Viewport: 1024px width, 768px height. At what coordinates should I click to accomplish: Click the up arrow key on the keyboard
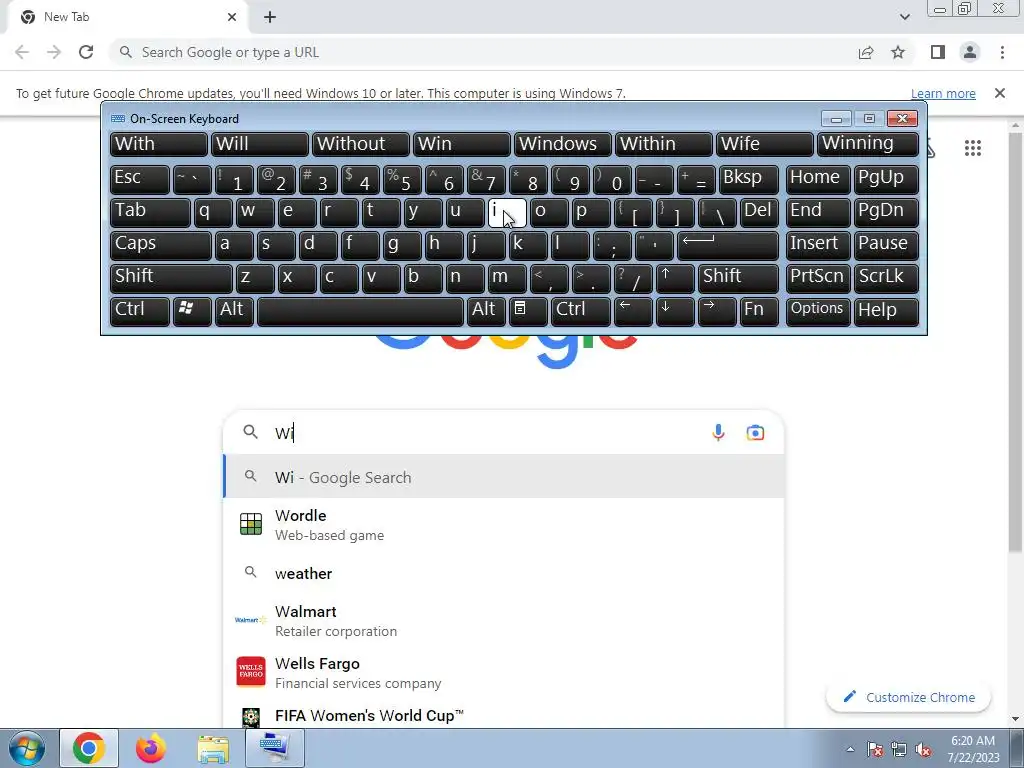click(x=675, y=278)
